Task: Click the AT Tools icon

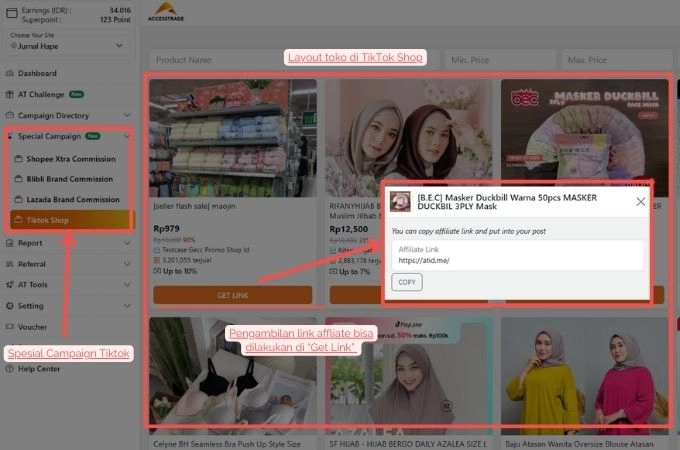Action: click(10, 284)
